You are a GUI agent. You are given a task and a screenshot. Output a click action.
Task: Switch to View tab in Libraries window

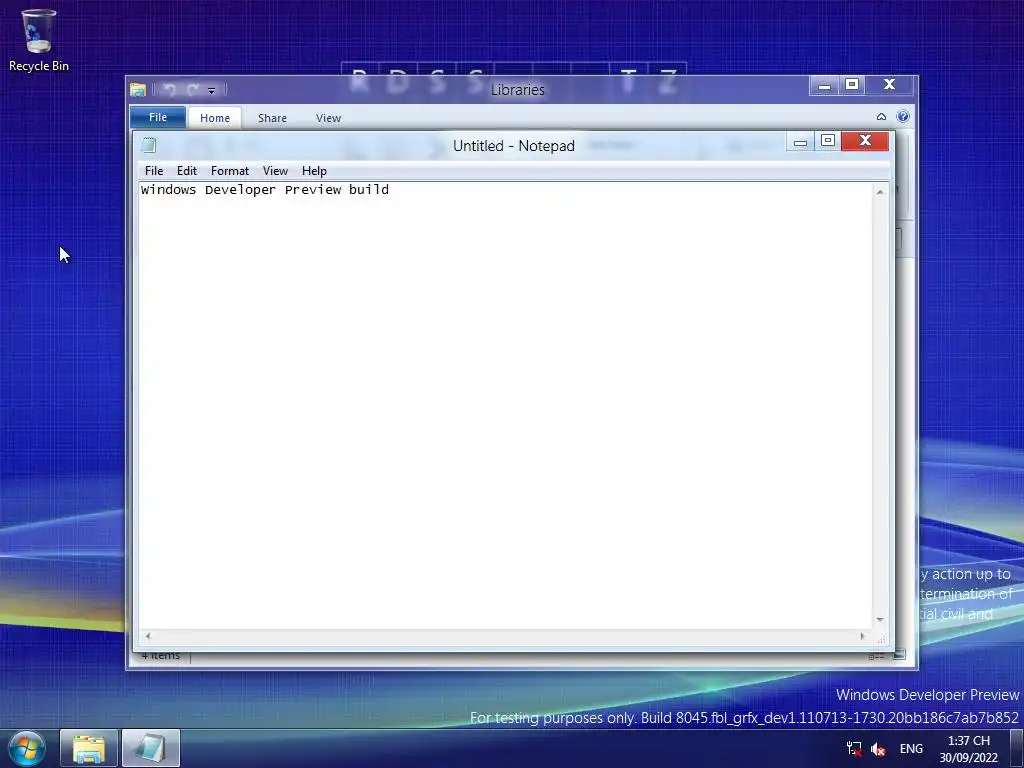[x=328, y=118]
